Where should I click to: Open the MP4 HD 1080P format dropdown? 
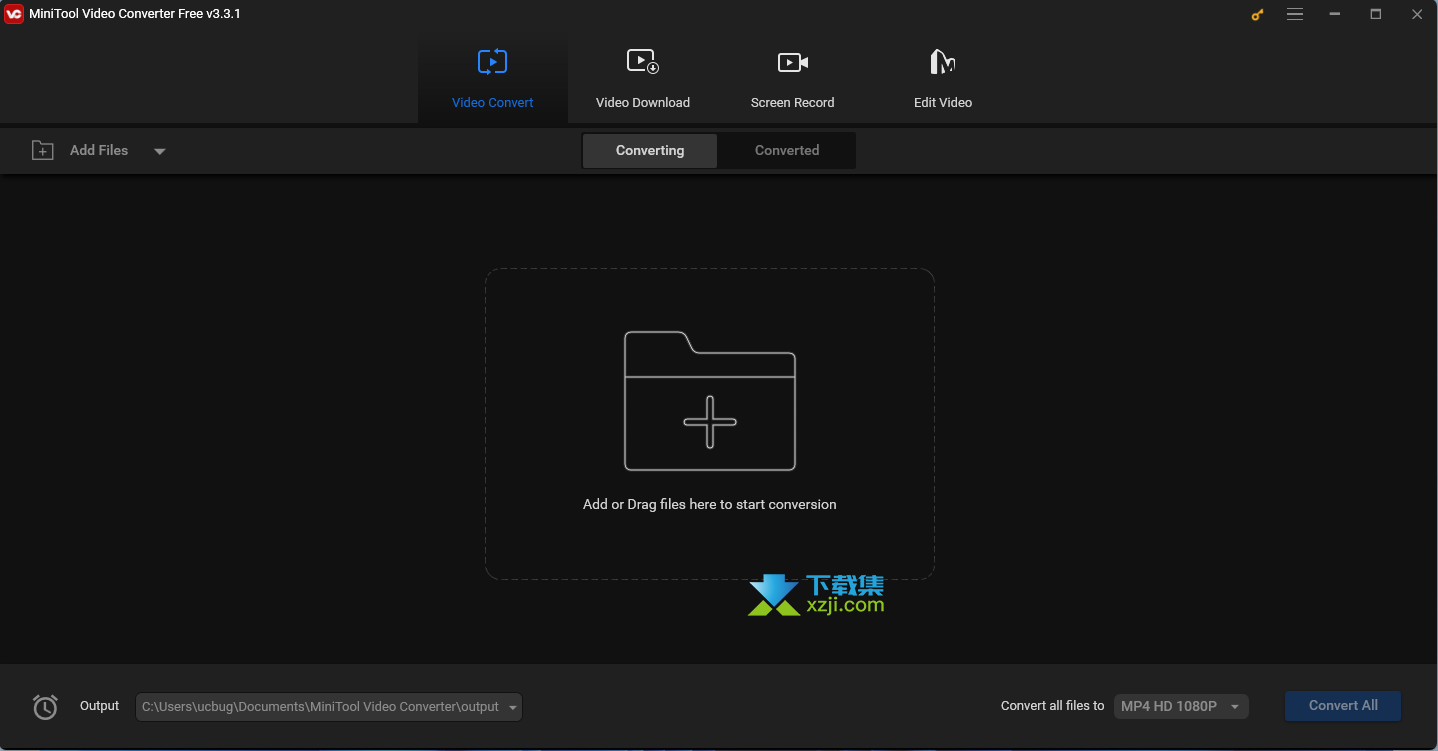(x=1181, y=706)
